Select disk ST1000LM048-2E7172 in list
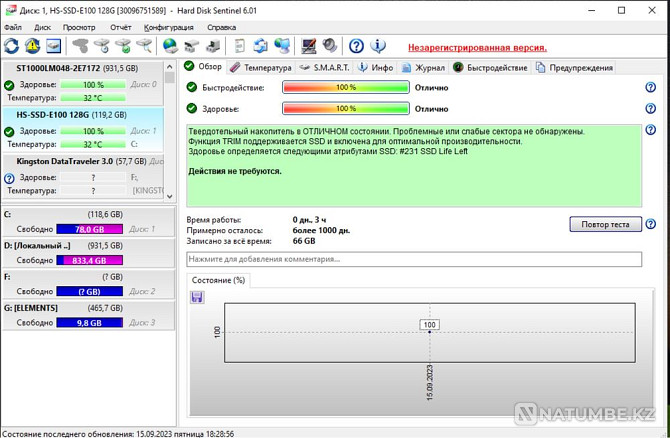The image size is (670, 438). tap(83, 83)
